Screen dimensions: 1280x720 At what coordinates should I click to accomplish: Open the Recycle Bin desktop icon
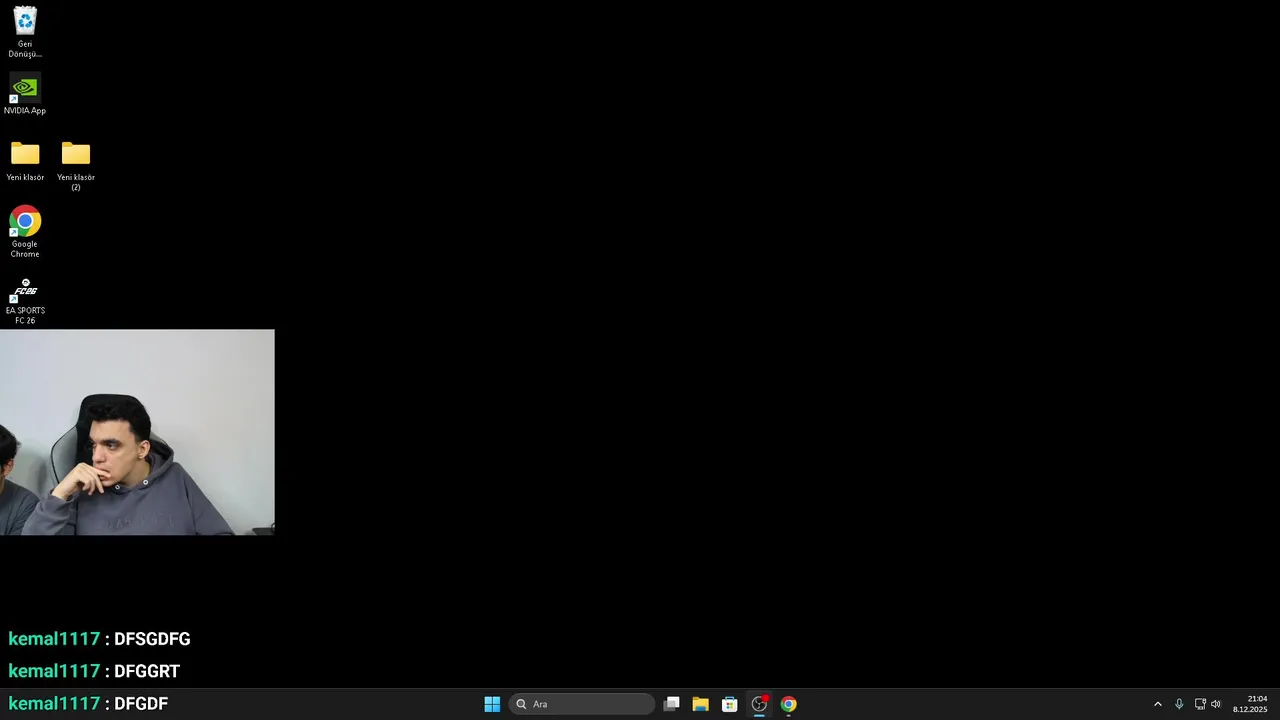coord(25,32)
